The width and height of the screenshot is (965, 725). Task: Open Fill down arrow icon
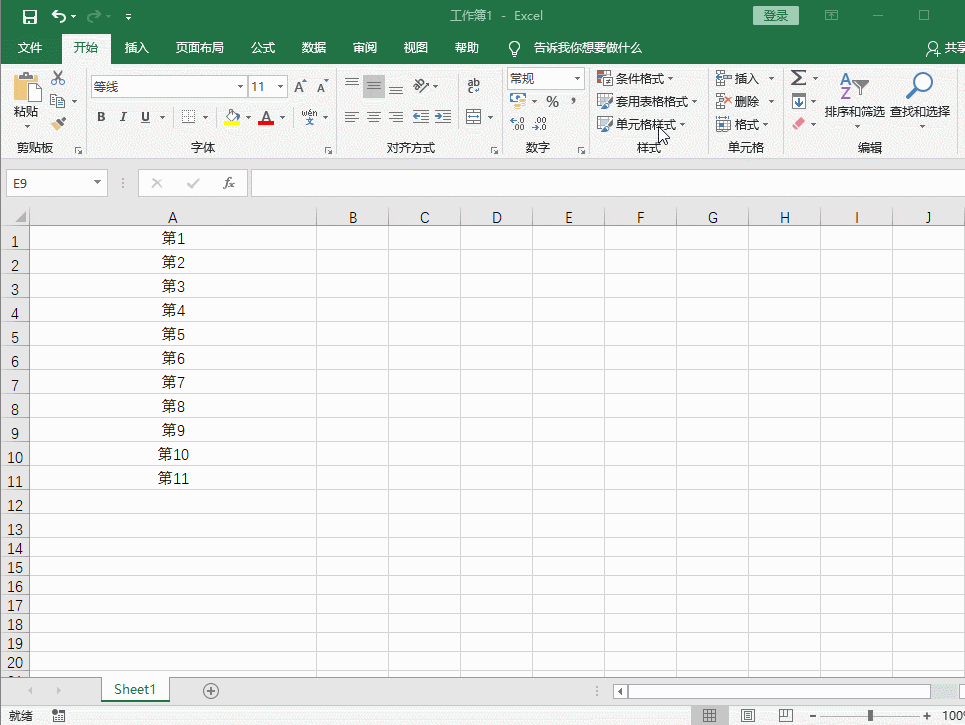point(799,101)
